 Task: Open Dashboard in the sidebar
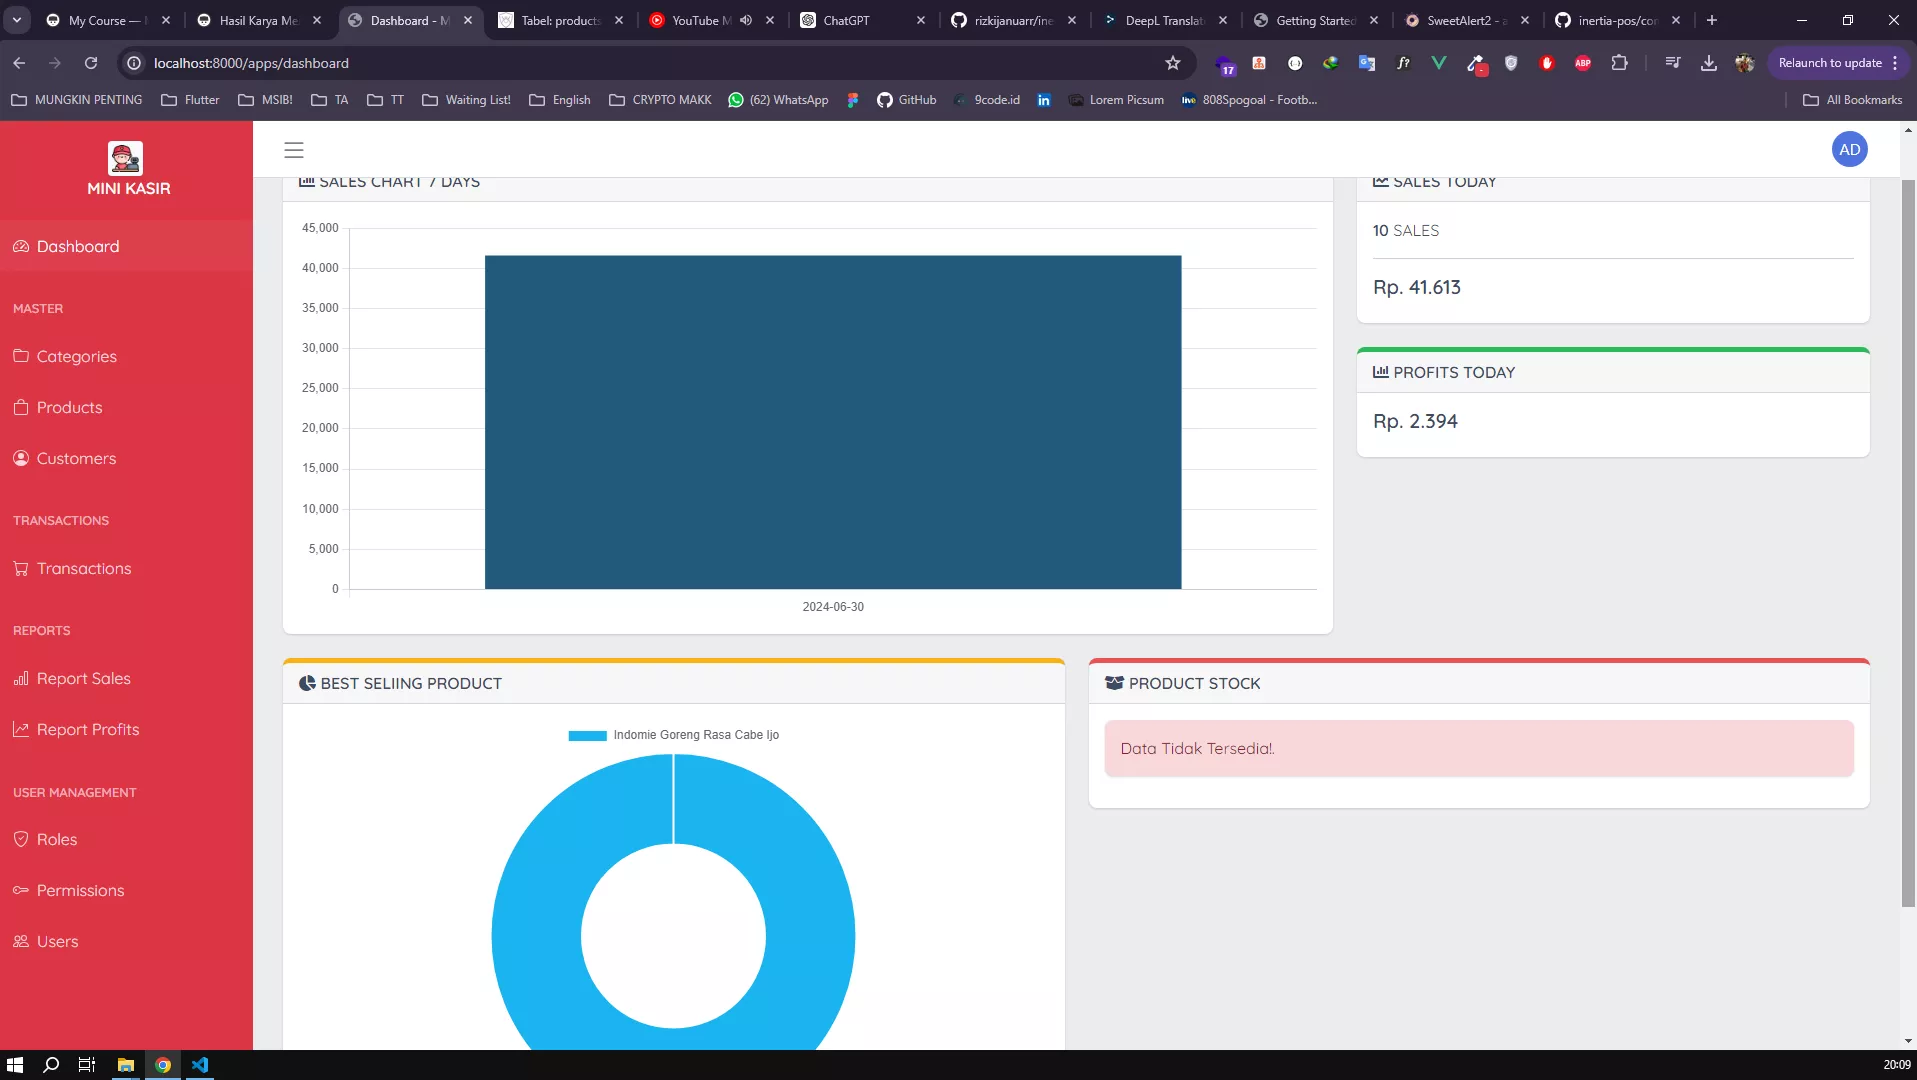[x=126, y=246]
